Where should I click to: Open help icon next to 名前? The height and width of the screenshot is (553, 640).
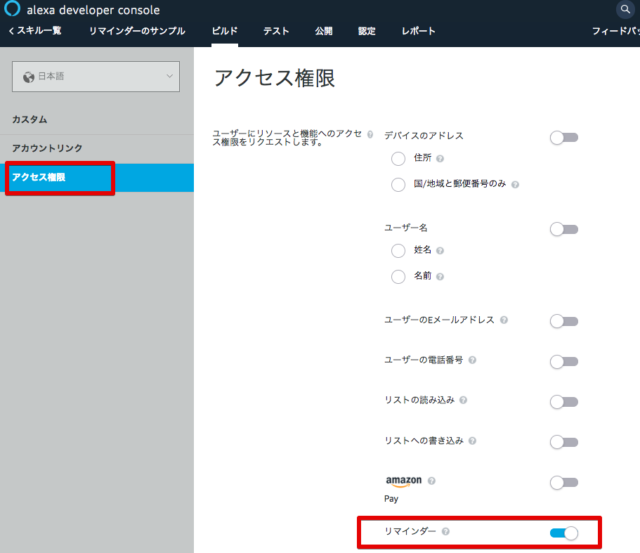440,276
